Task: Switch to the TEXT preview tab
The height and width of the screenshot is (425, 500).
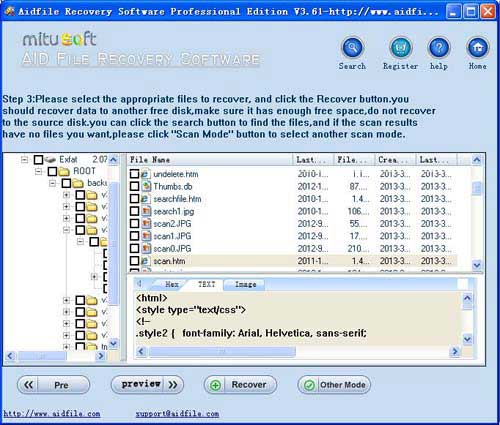Action: point(206,284)
